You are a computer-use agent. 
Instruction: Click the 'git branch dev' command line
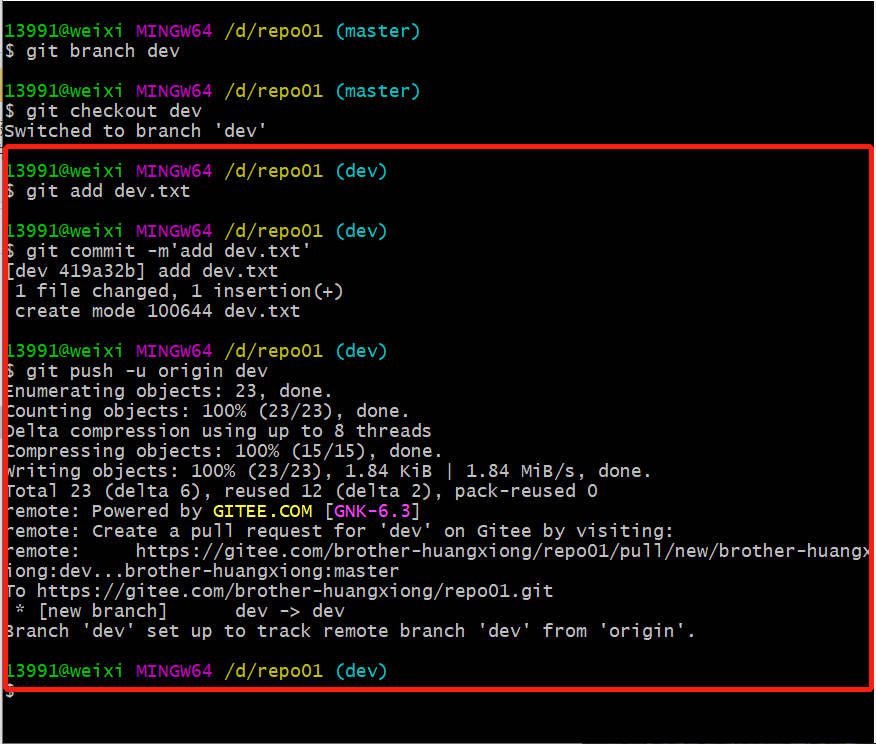click(x=92, y=51)
